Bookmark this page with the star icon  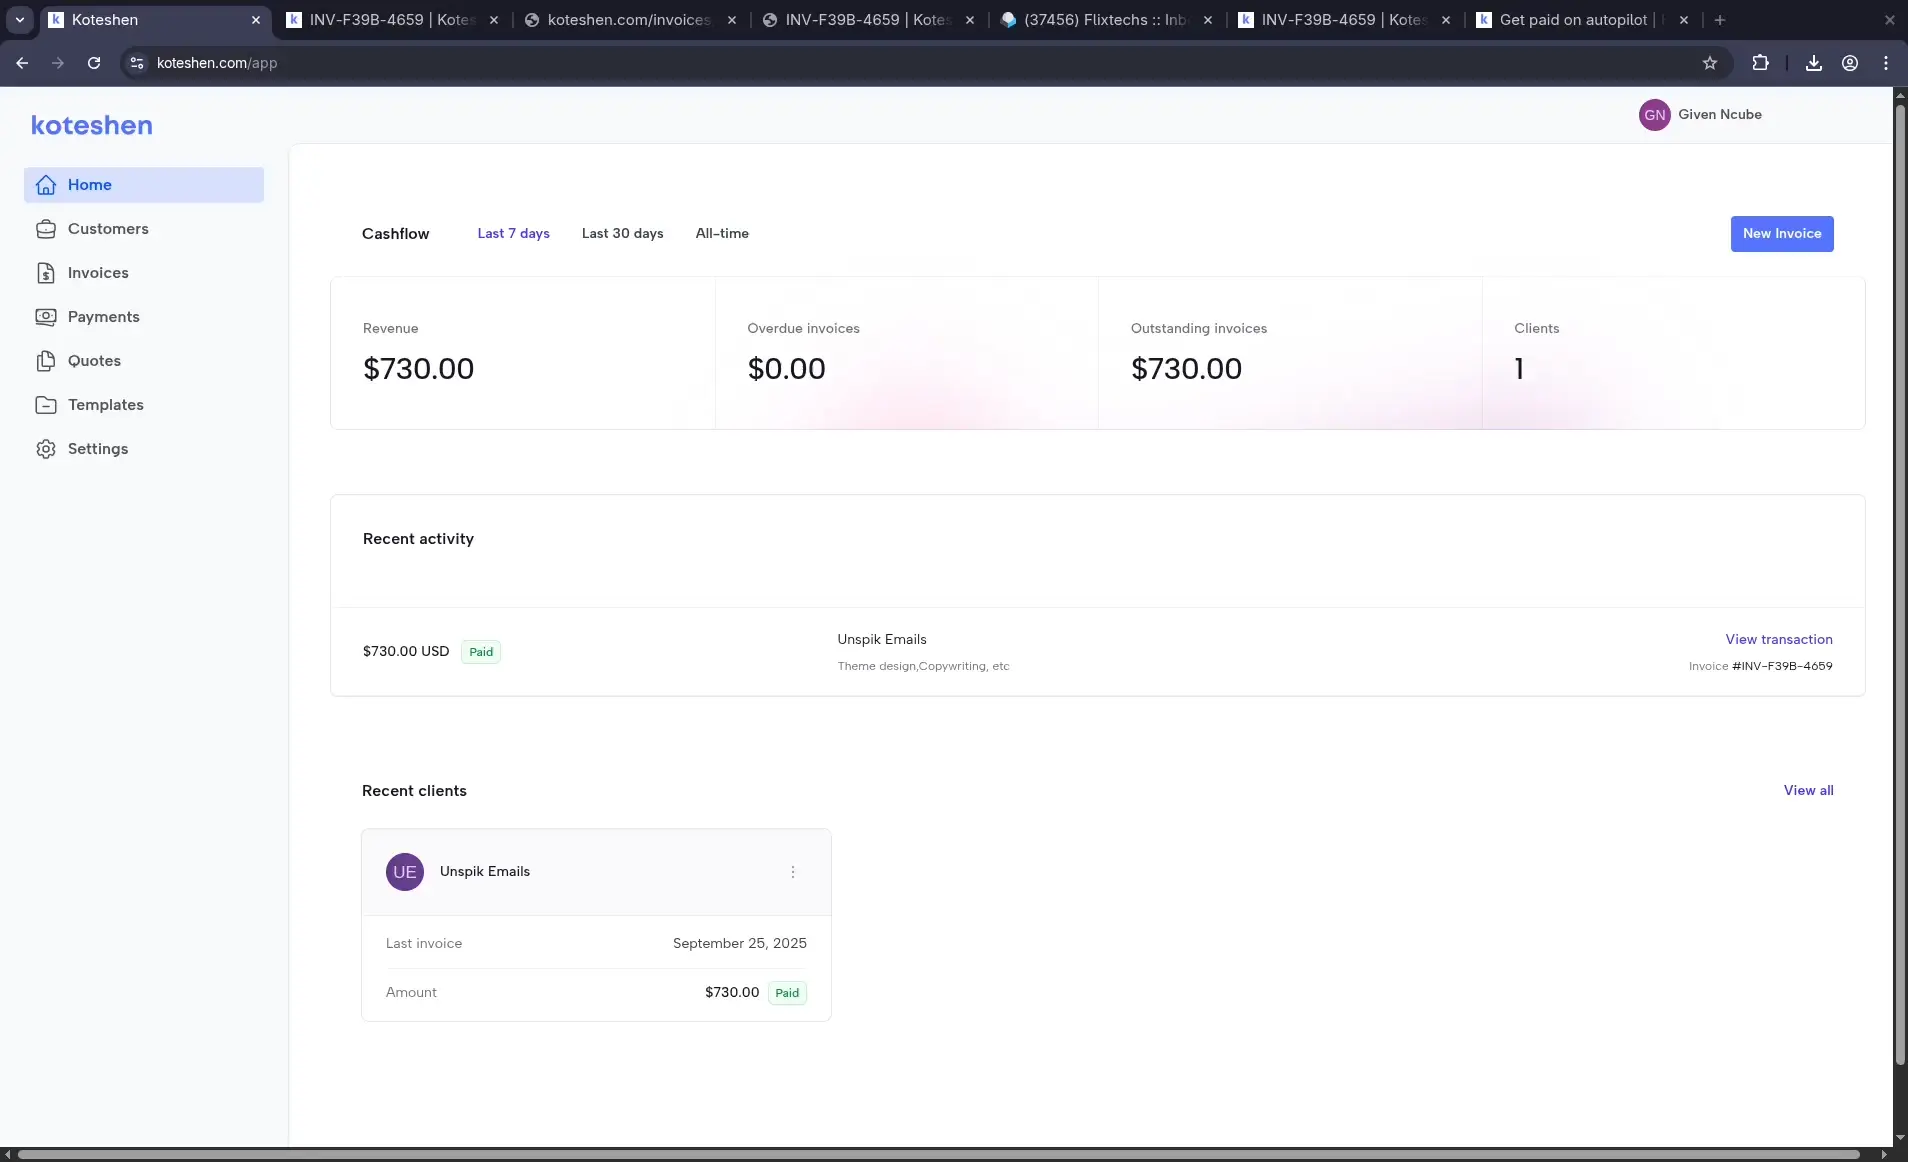click(1710, 63)
